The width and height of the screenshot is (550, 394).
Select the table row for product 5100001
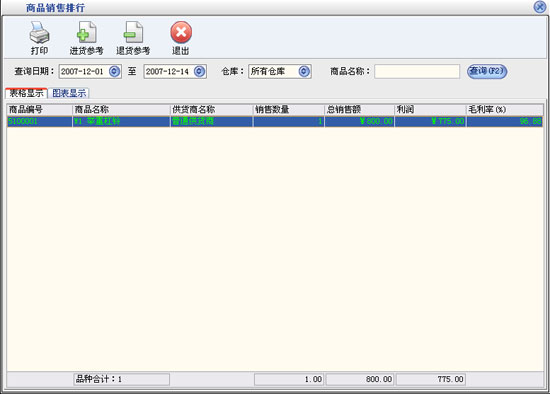coord(275,121)
